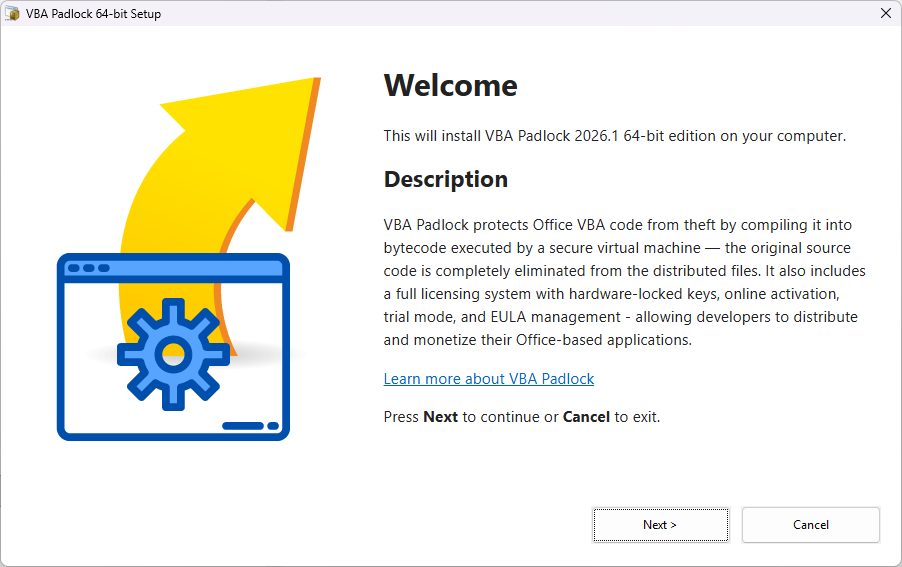This screenshot has width=902, height=567.
Task: Click the setup package icon in title bar
Action: click(x=12, y=13)
